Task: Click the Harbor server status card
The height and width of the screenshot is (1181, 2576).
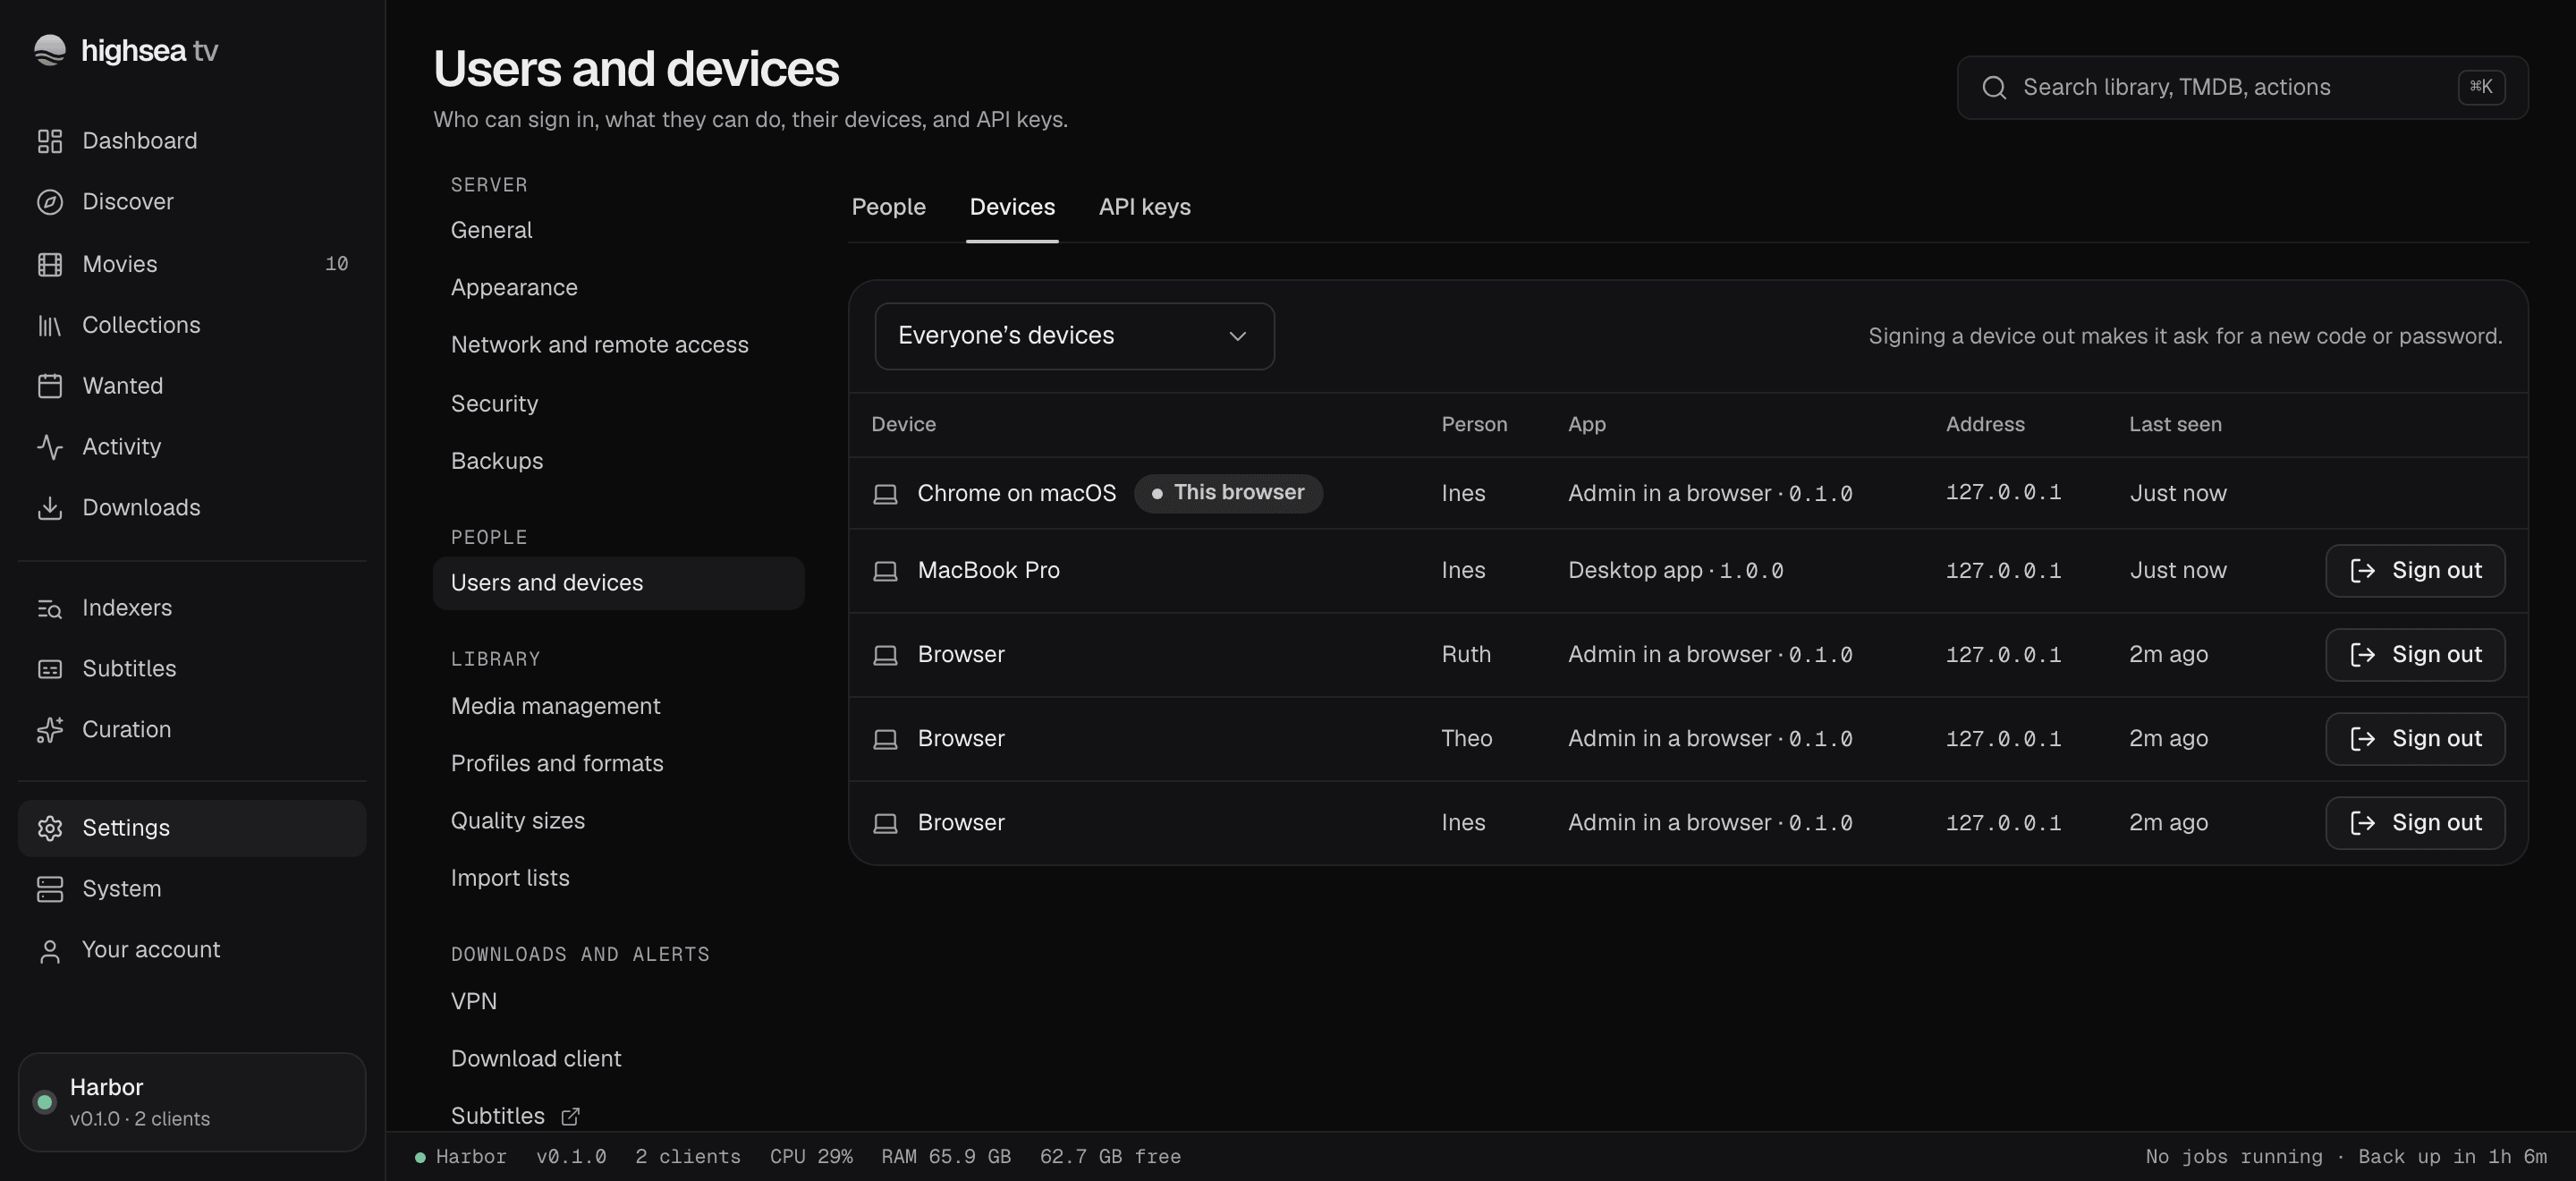Action: point(192,1102)
